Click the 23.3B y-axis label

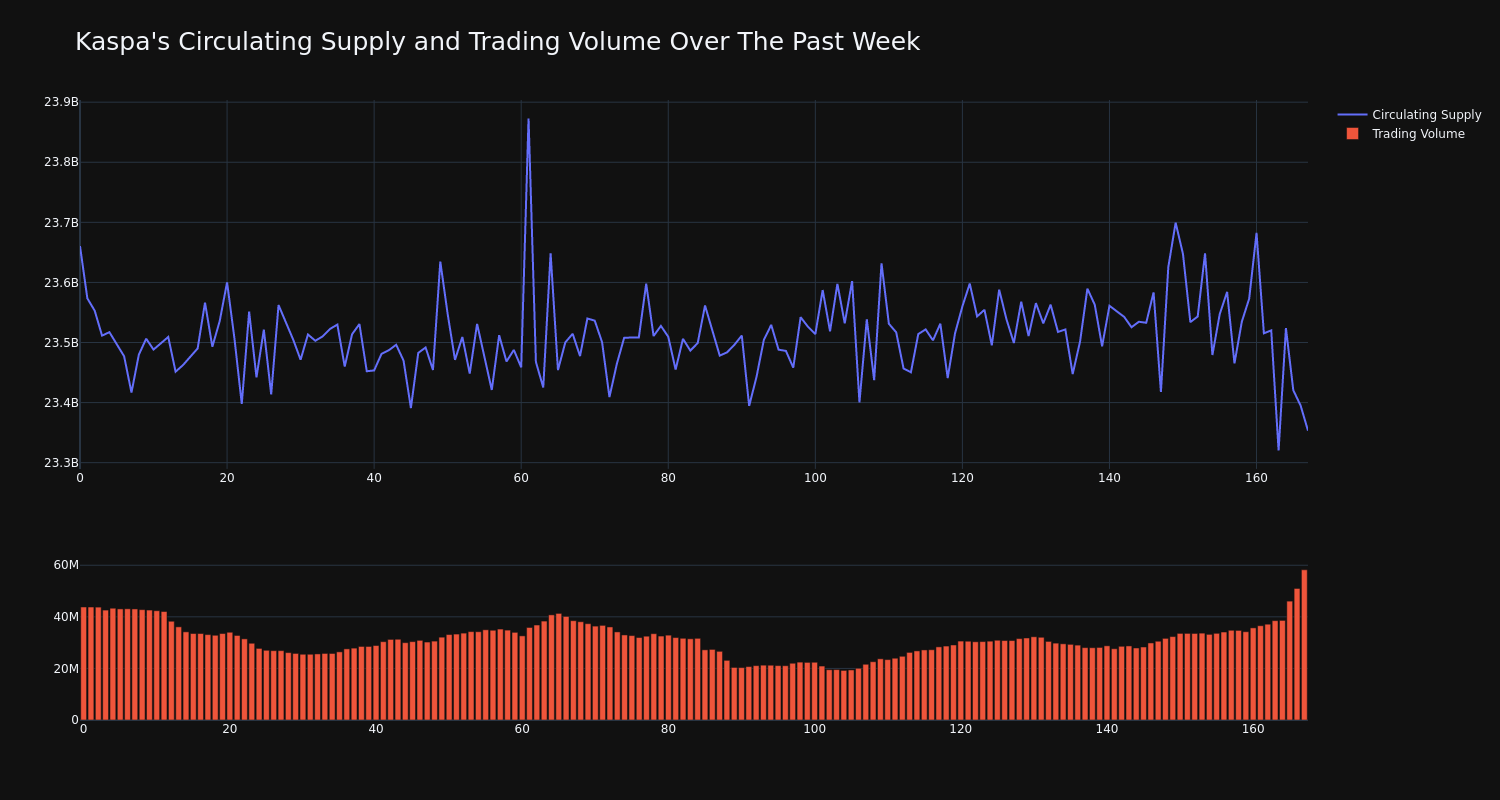61,462
